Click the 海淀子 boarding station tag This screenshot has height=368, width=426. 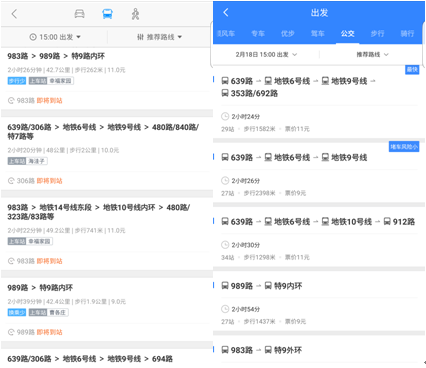tap(28, 161)
